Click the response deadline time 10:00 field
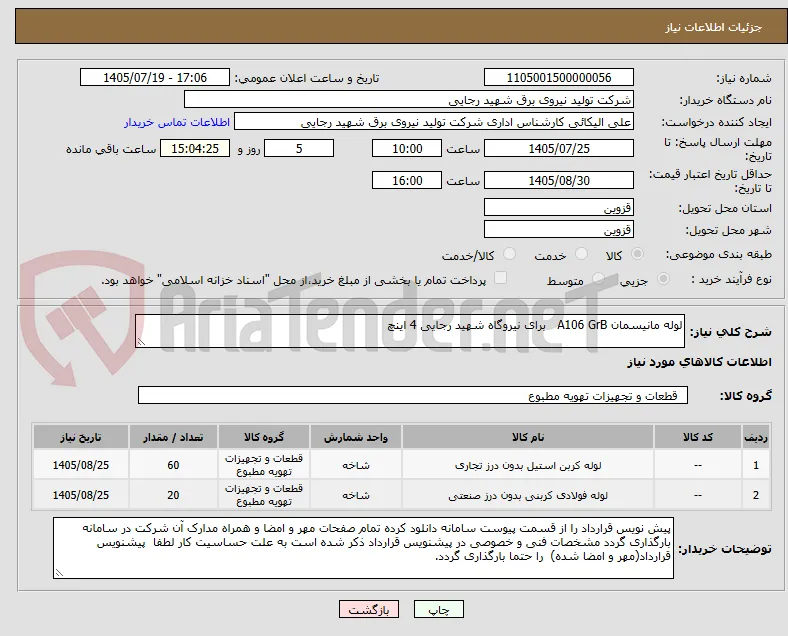Viewport: 788px width, 636px height. (x=407, y=149)
